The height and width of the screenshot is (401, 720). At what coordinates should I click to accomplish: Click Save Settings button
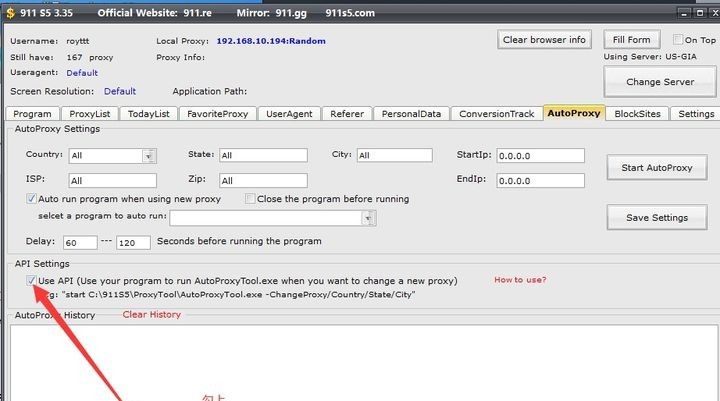tap(657, 218)
